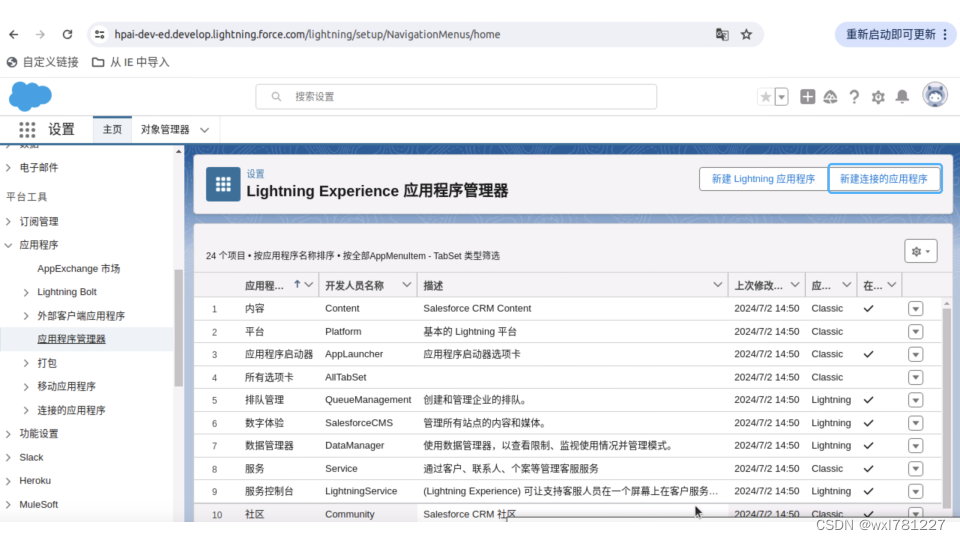Open the help question mark
960x540 pixels.
tap(854, 97)
